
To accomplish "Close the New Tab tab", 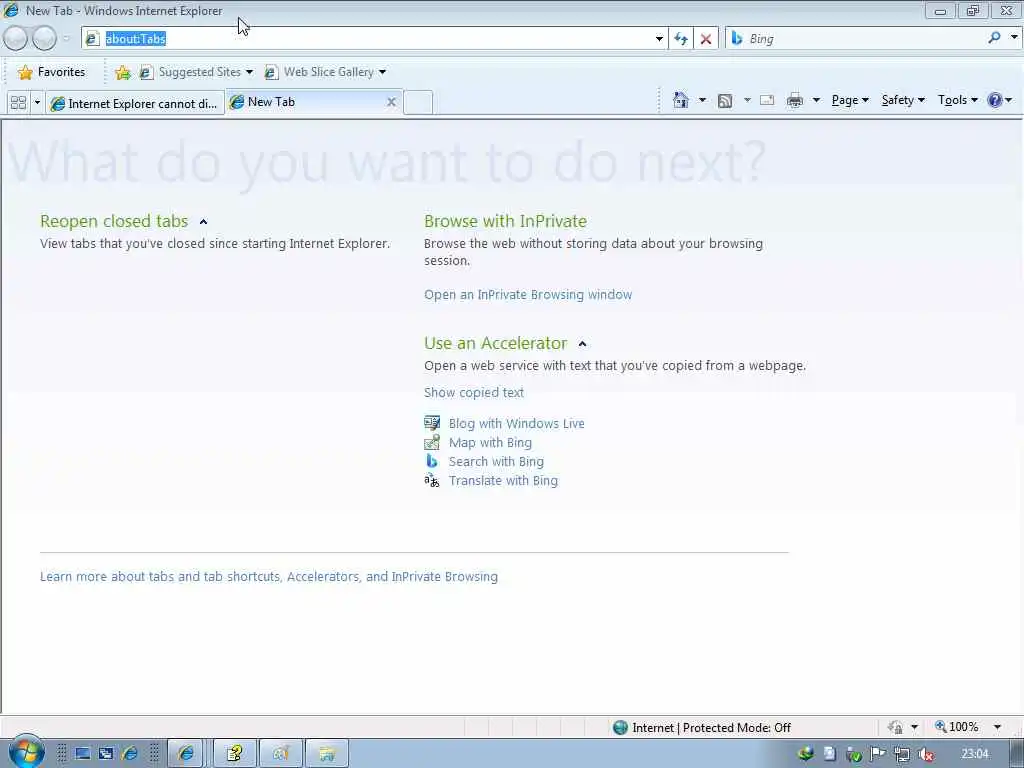I will tap(391, 102).
